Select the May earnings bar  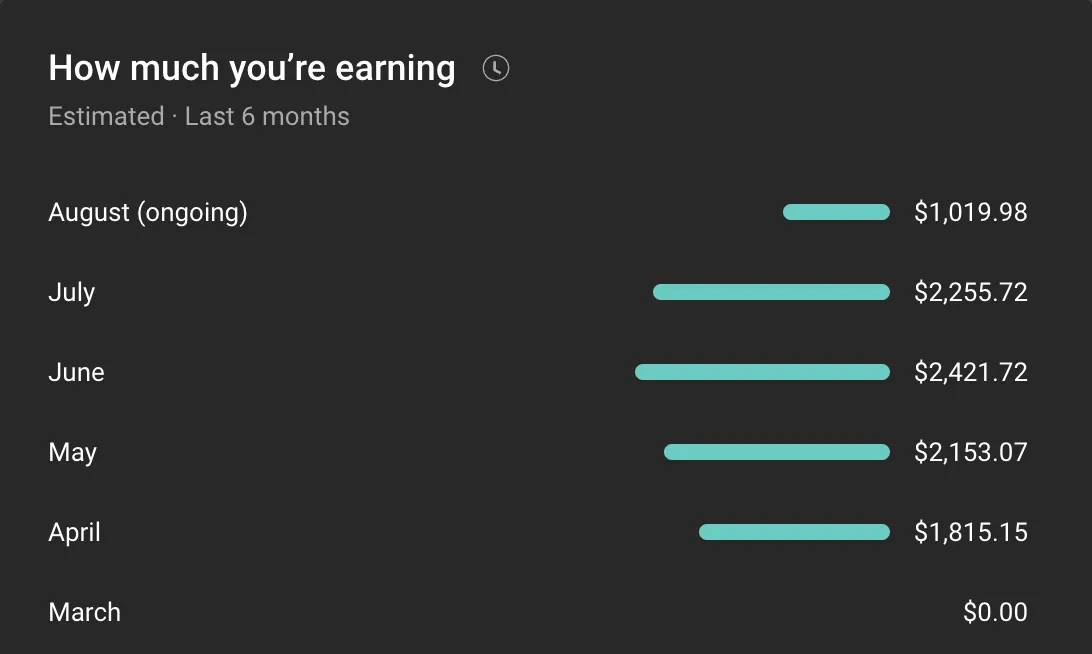(x=777, y=452)
